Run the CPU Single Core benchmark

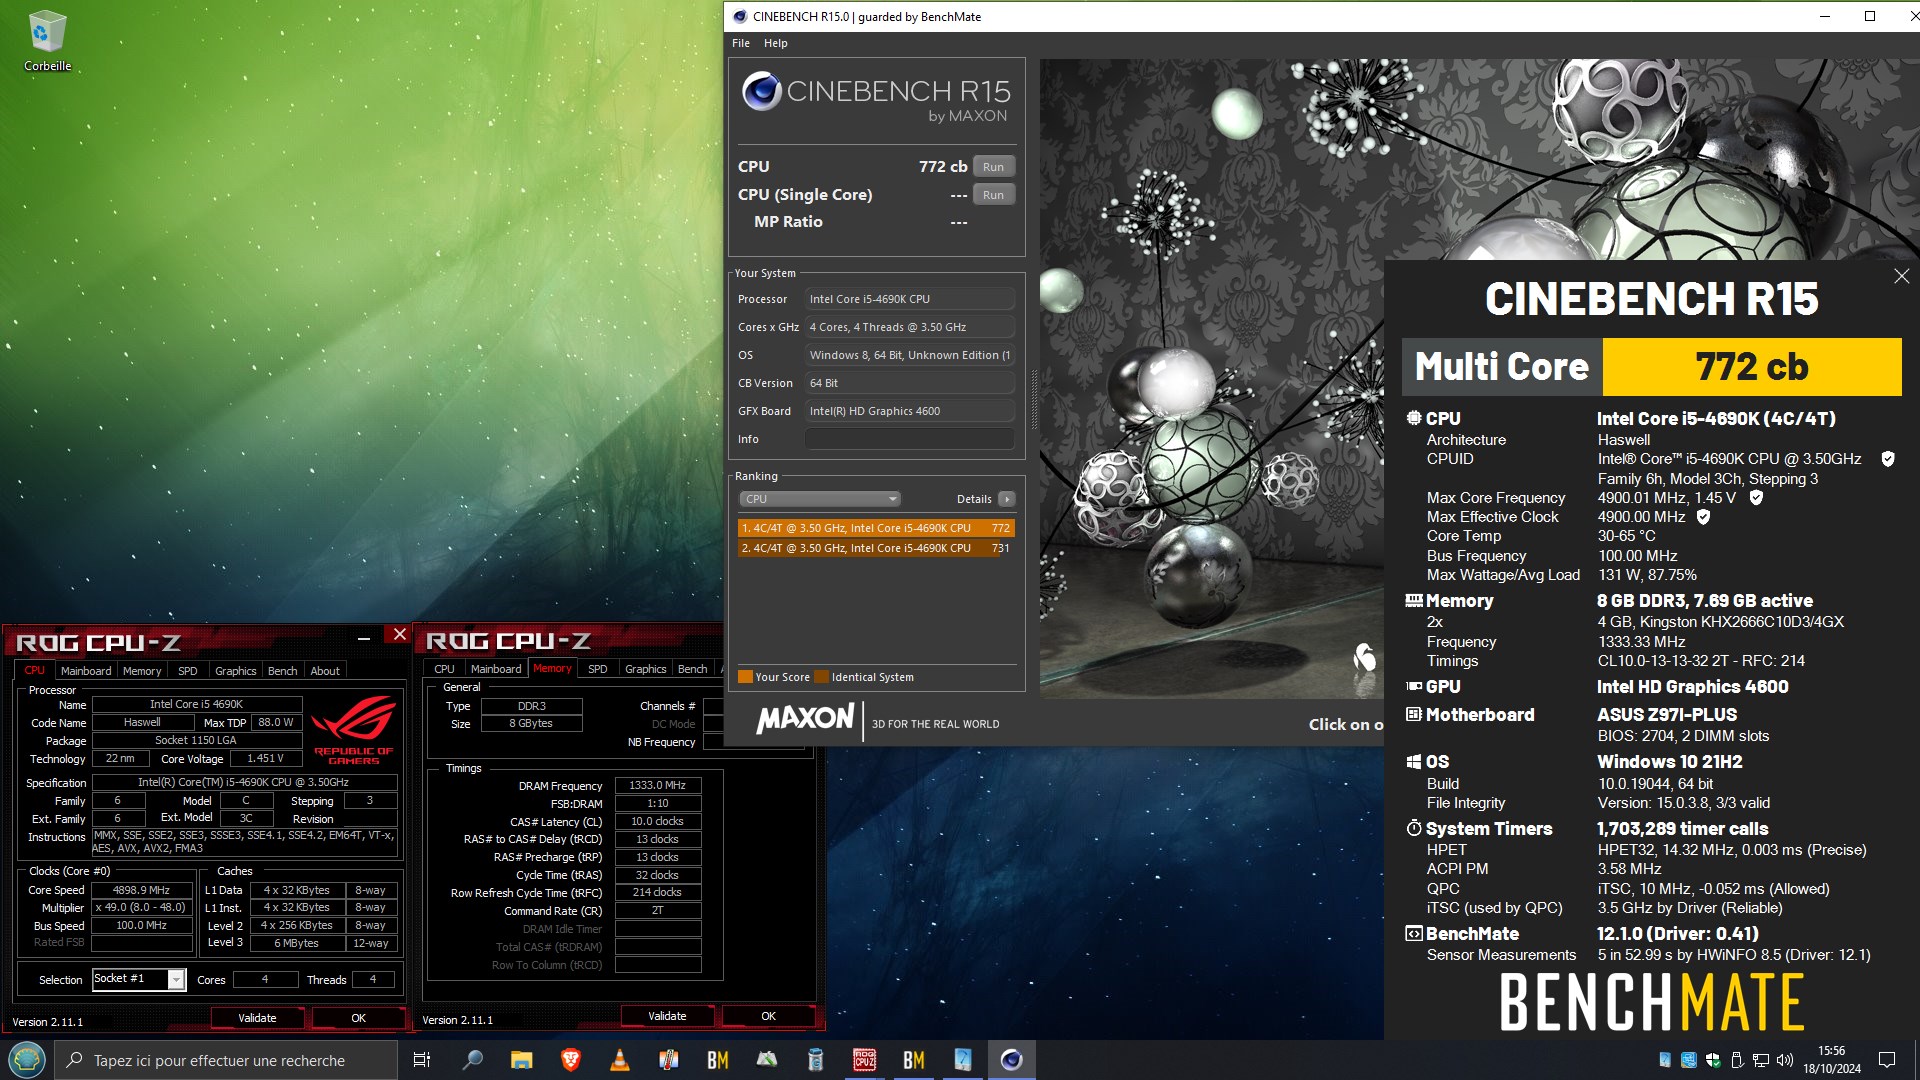[993, 195]
